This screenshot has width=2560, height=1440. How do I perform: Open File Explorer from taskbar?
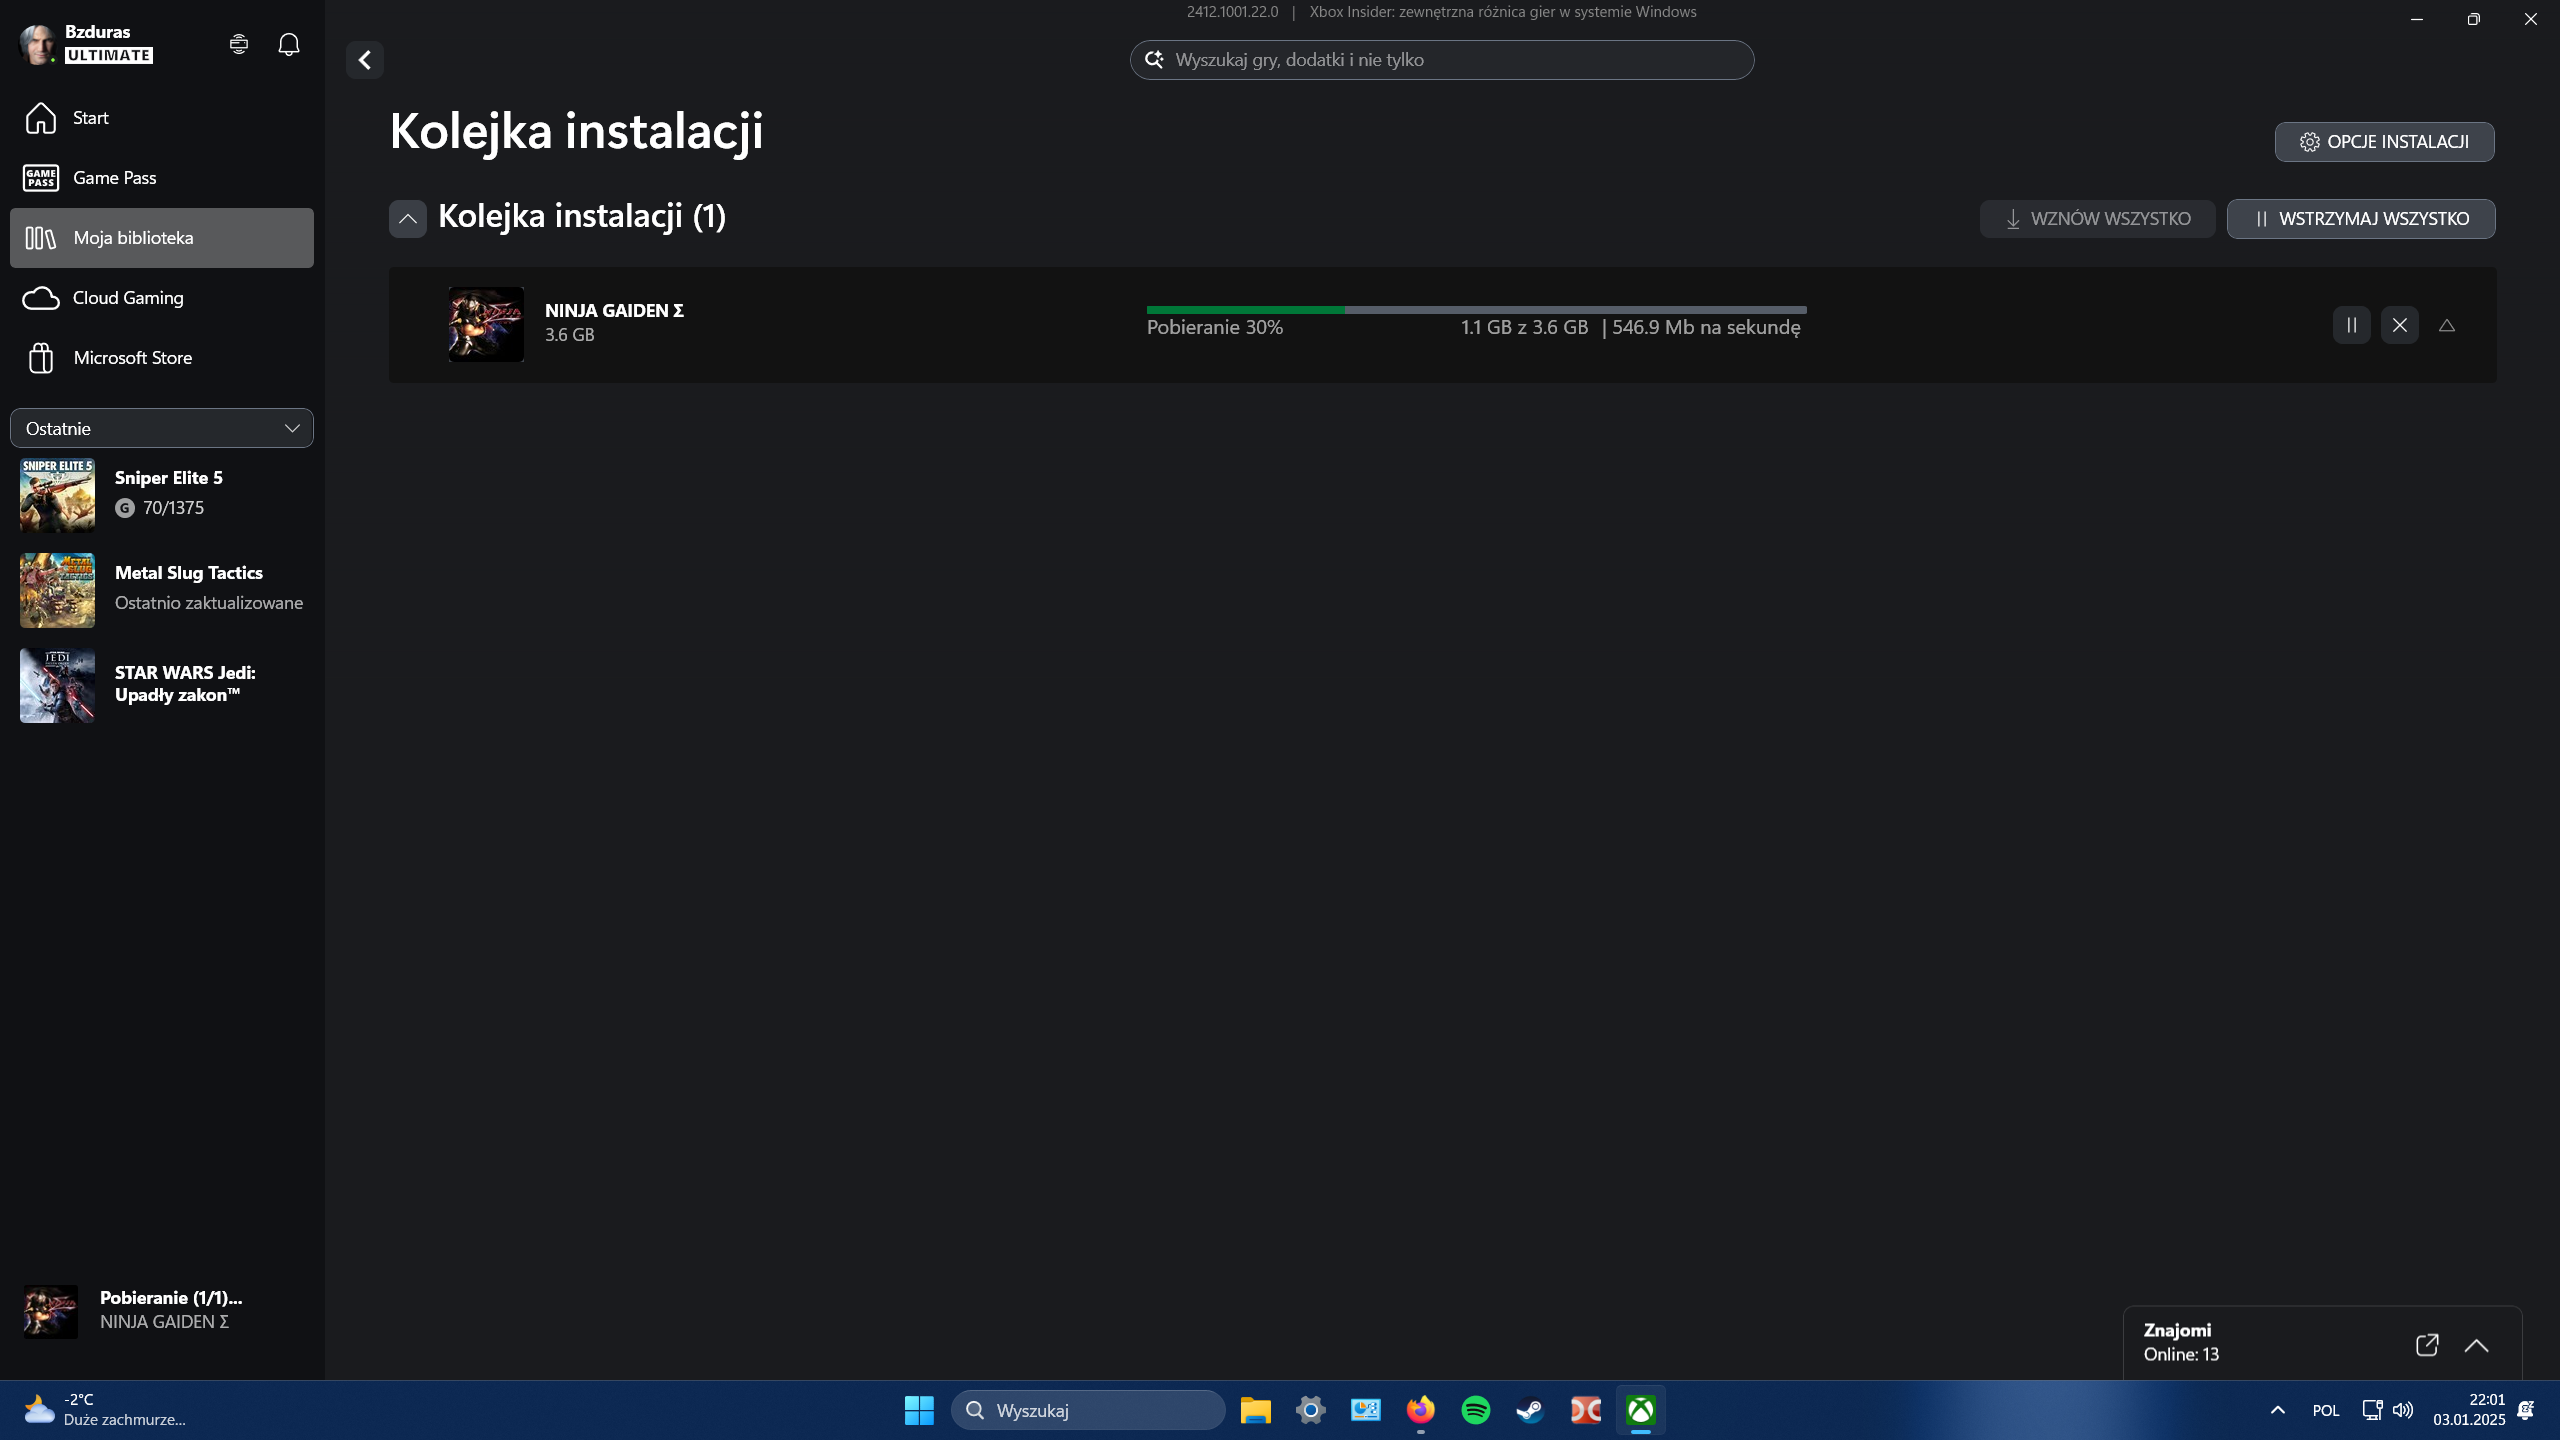tap(1255, 1411)
